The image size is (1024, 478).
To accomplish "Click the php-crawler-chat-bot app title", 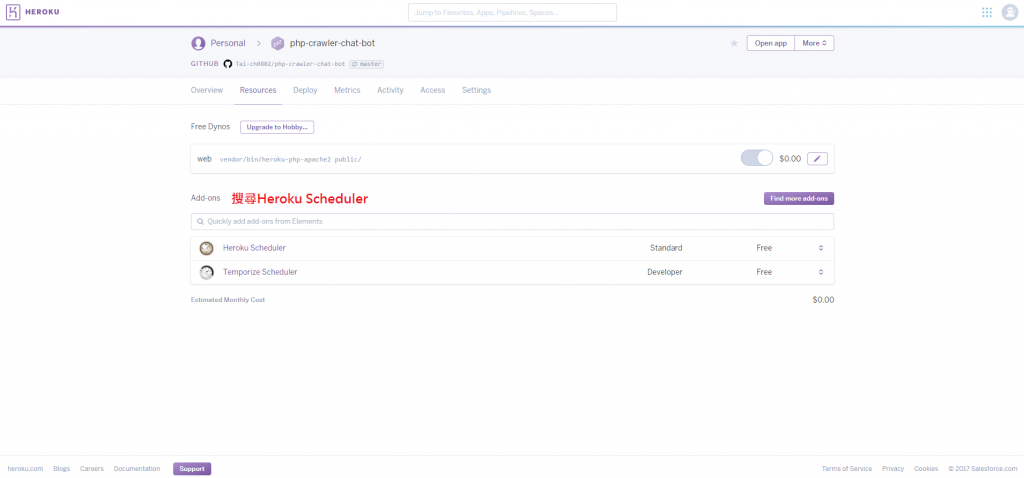I will pos(332,43).
